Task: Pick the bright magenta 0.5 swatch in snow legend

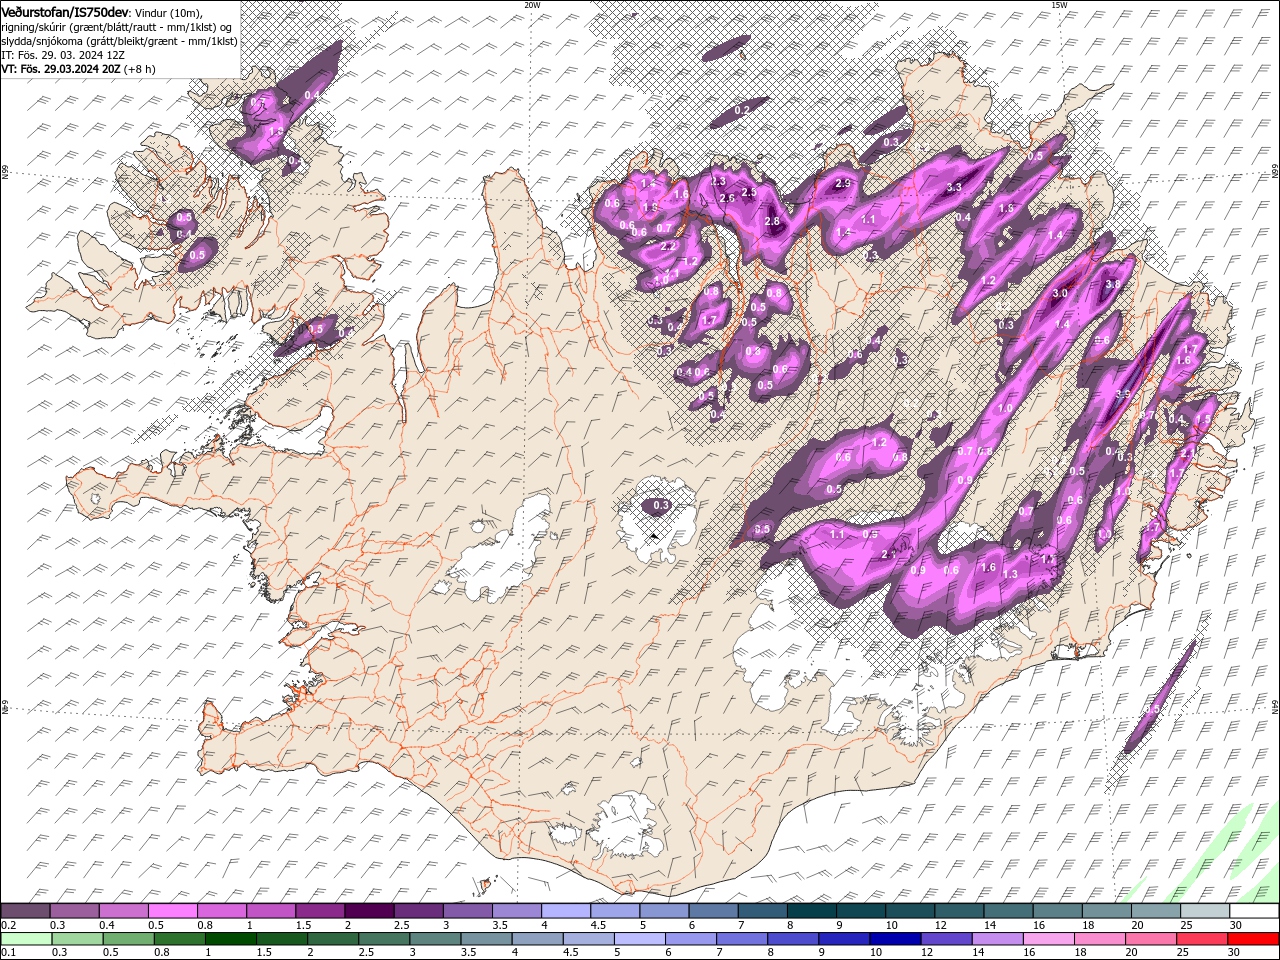Action: 172,911
